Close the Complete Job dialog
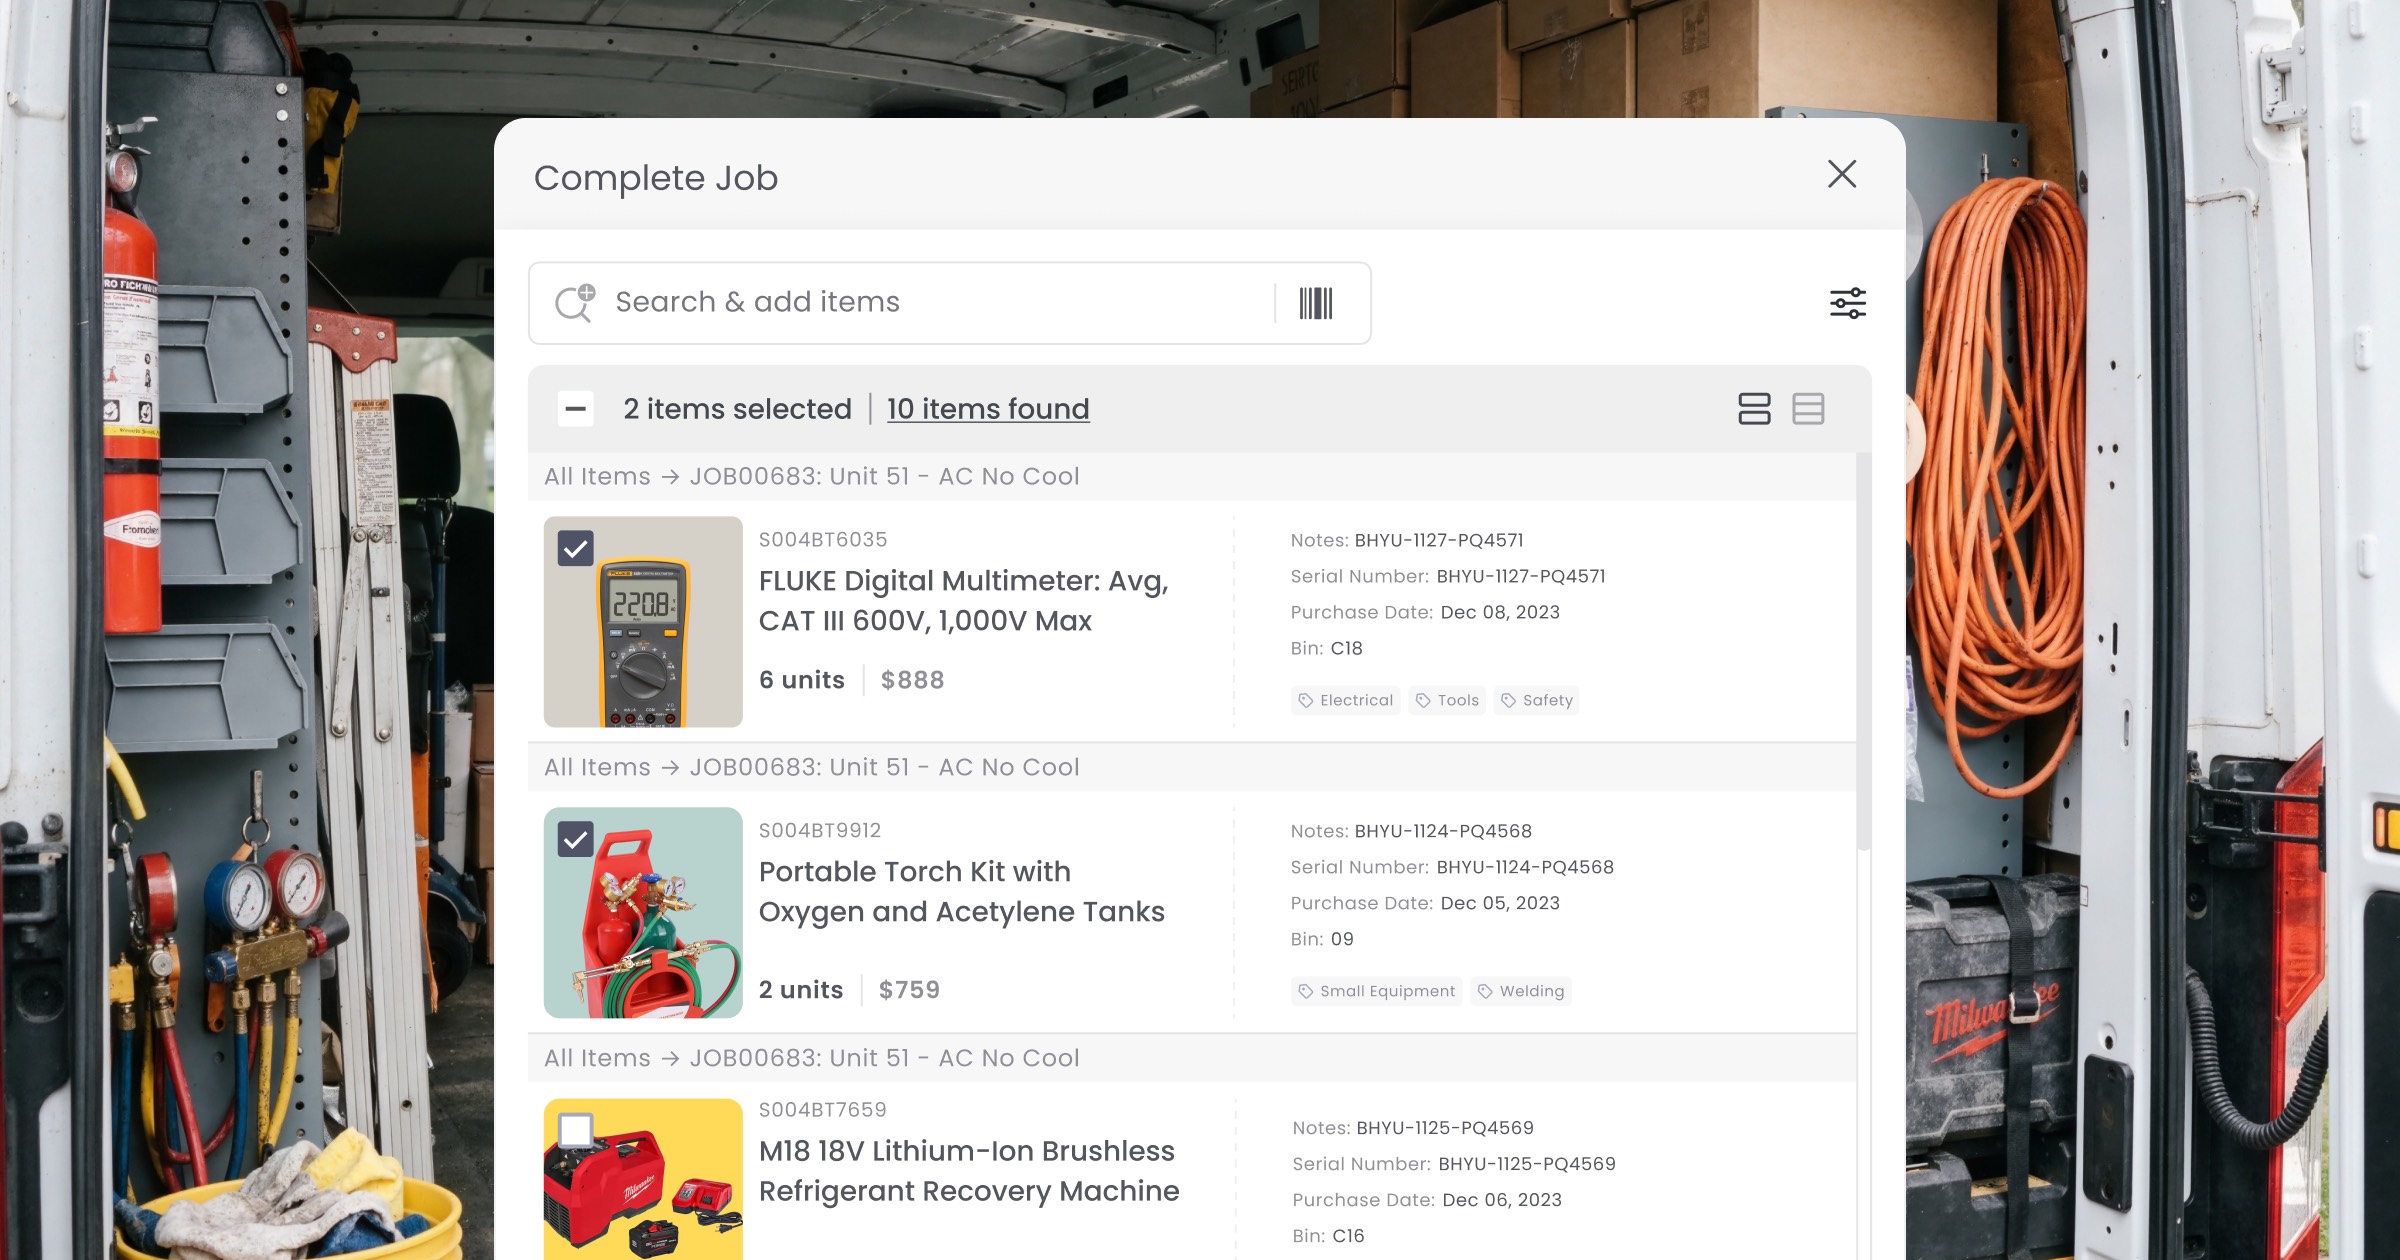The width and height of the screenshot is (2400, 1260). pyautogui.click(x=1841, y=174)
